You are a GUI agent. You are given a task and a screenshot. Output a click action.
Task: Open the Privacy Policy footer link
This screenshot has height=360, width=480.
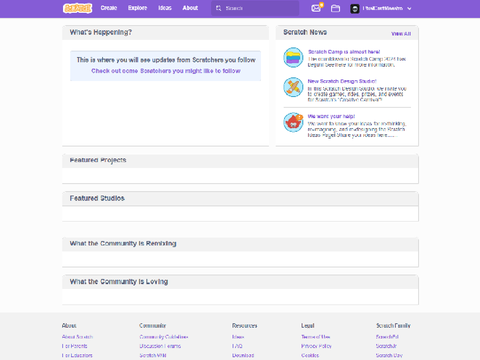tap(316, 346)
